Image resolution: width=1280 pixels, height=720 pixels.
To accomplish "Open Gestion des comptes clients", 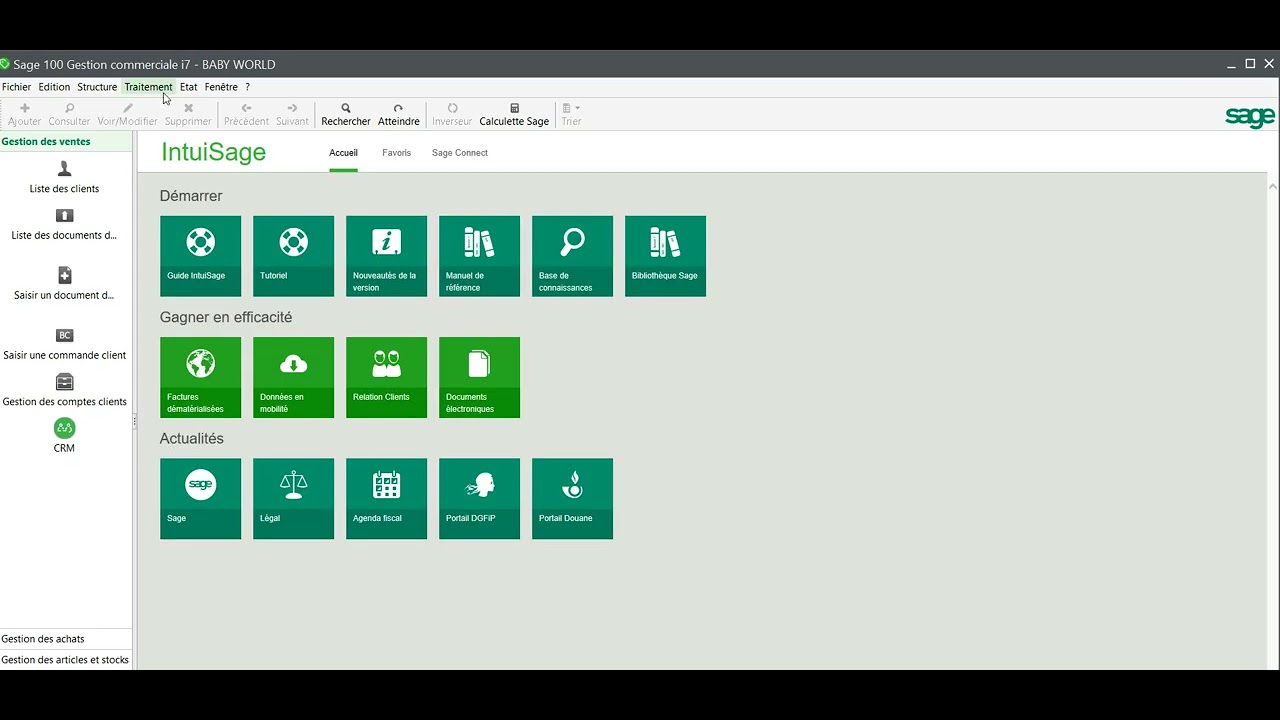I will (64, 391).
